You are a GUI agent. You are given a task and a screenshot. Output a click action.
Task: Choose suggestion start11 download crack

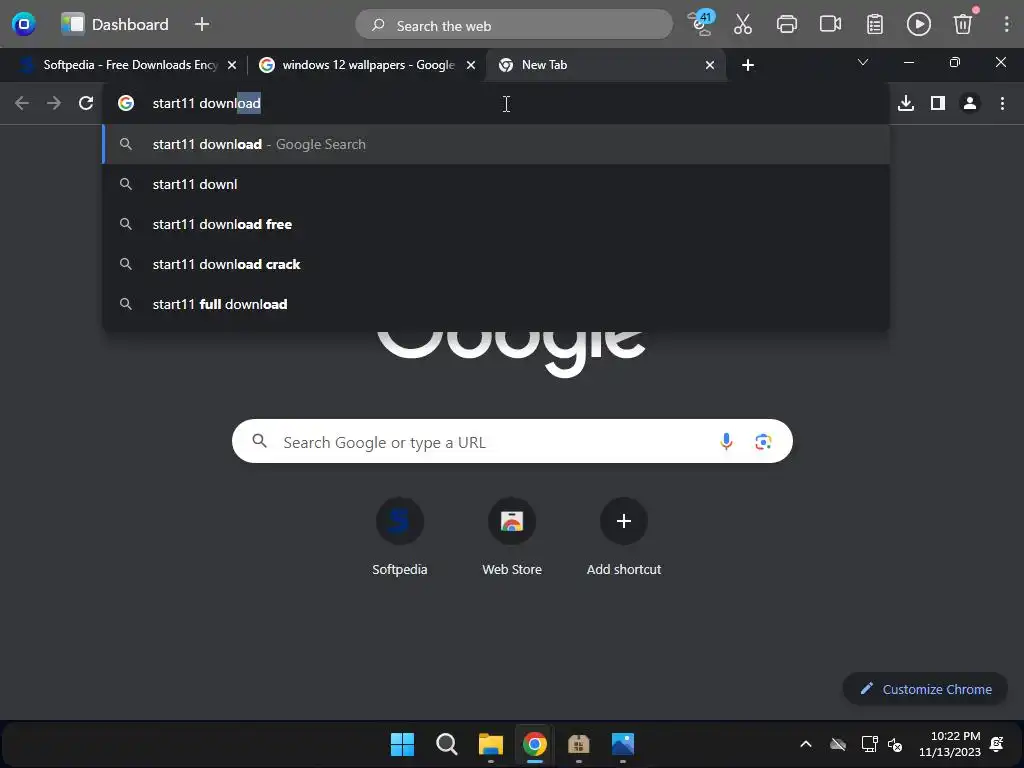(496, 264)
